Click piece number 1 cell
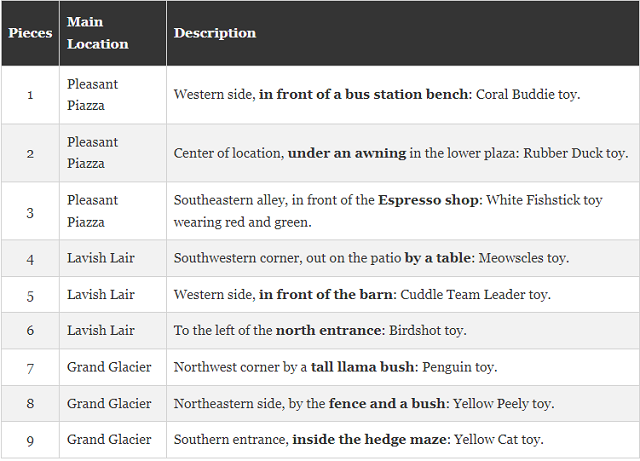640x461 pixels. (x=30, y=95)
